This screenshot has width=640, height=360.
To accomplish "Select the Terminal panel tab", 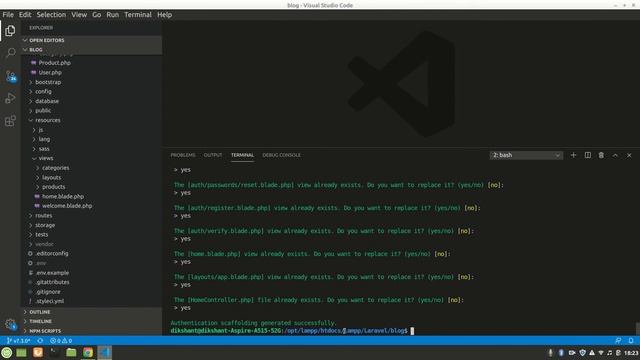I will pos(242,155).
